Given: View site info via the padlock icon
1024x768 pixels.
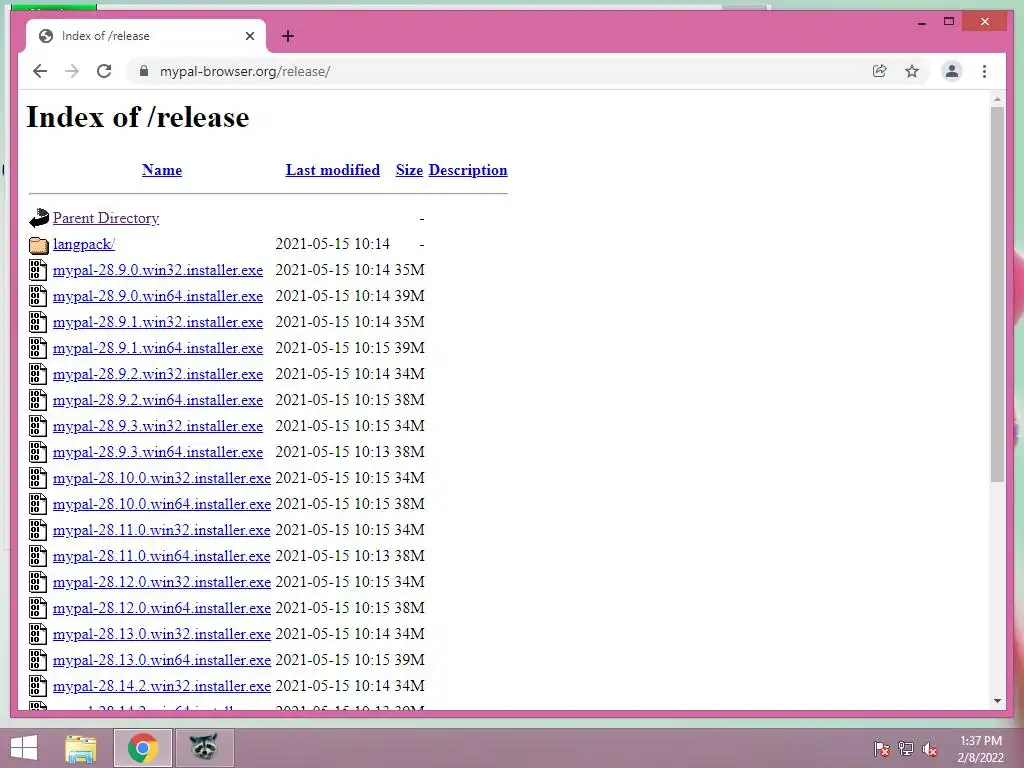Looking at the screenshot, I should click(x=144, y=71).
